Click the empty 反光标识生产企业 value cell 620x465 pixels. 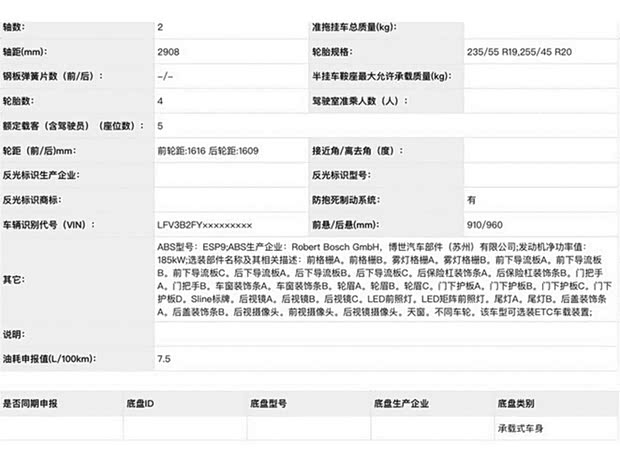230,175
